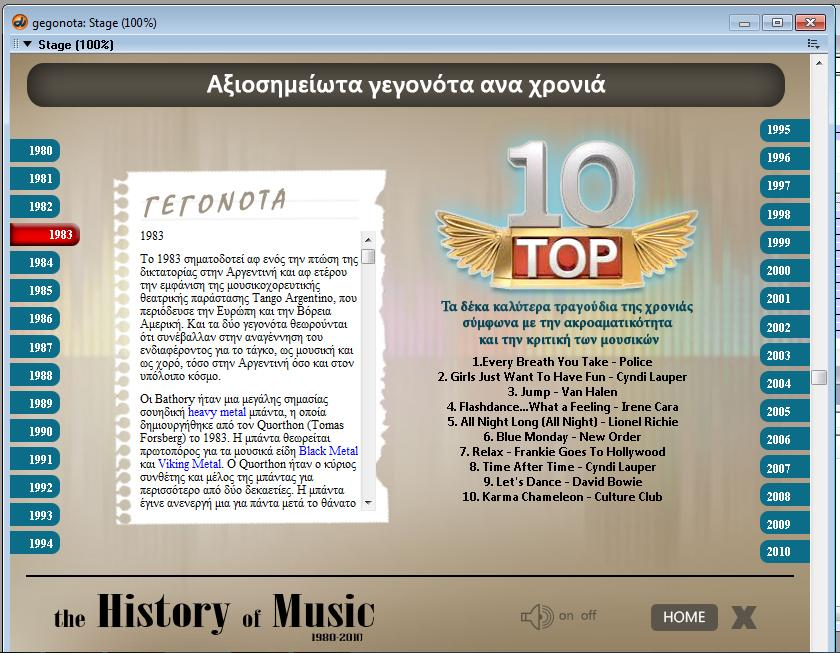Jump to year 2008

coord(784,497)
